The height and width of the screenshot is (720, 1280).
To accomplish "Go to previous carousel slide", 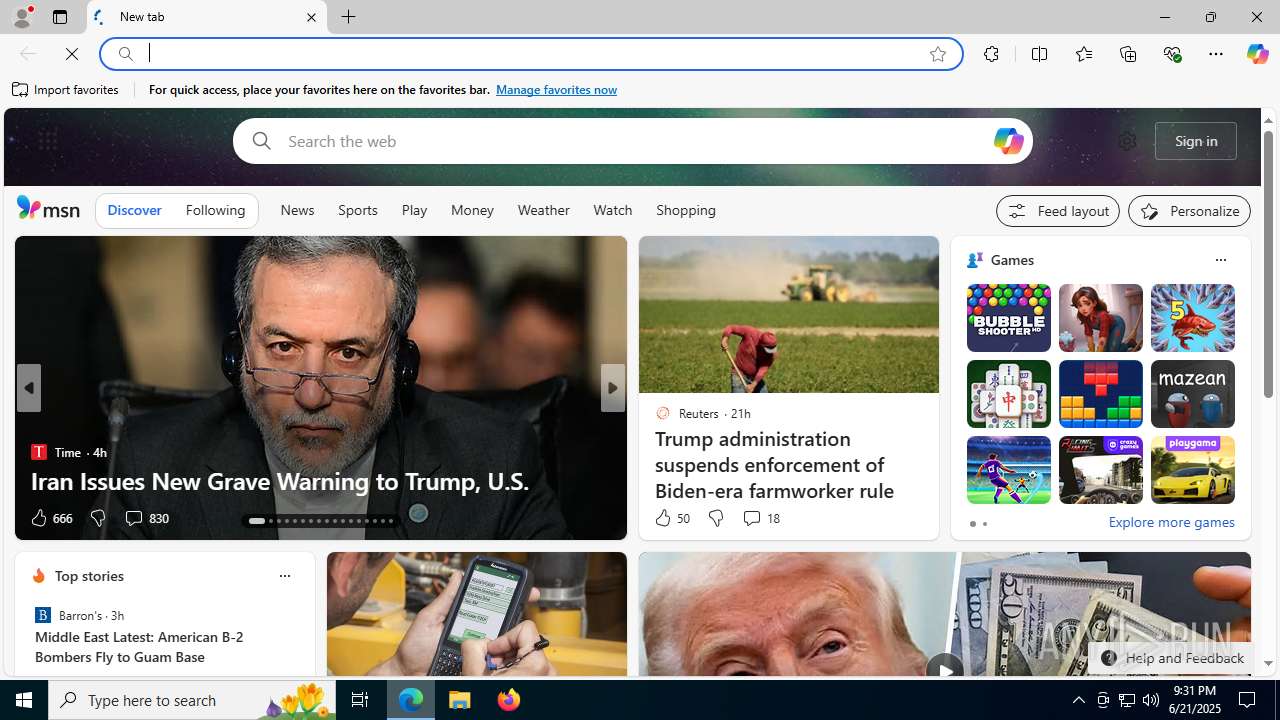I will coord(28,388).
